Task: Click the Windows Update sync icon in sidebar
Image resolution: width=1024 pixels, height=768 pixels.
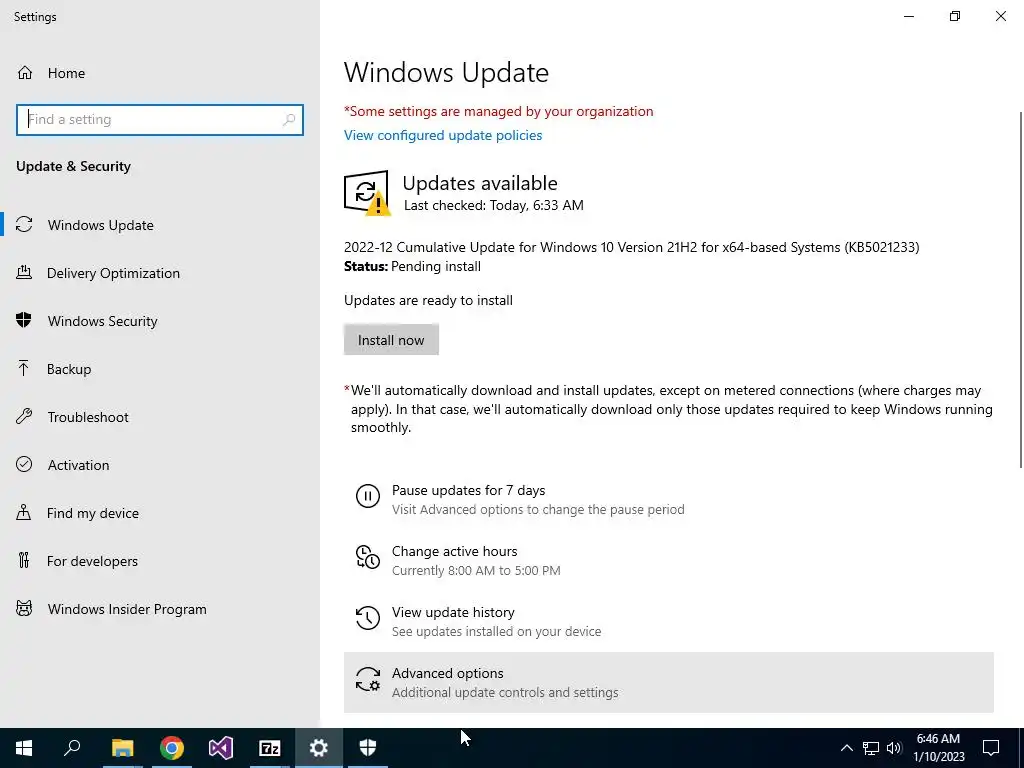Action: click(x=24, y=225)
